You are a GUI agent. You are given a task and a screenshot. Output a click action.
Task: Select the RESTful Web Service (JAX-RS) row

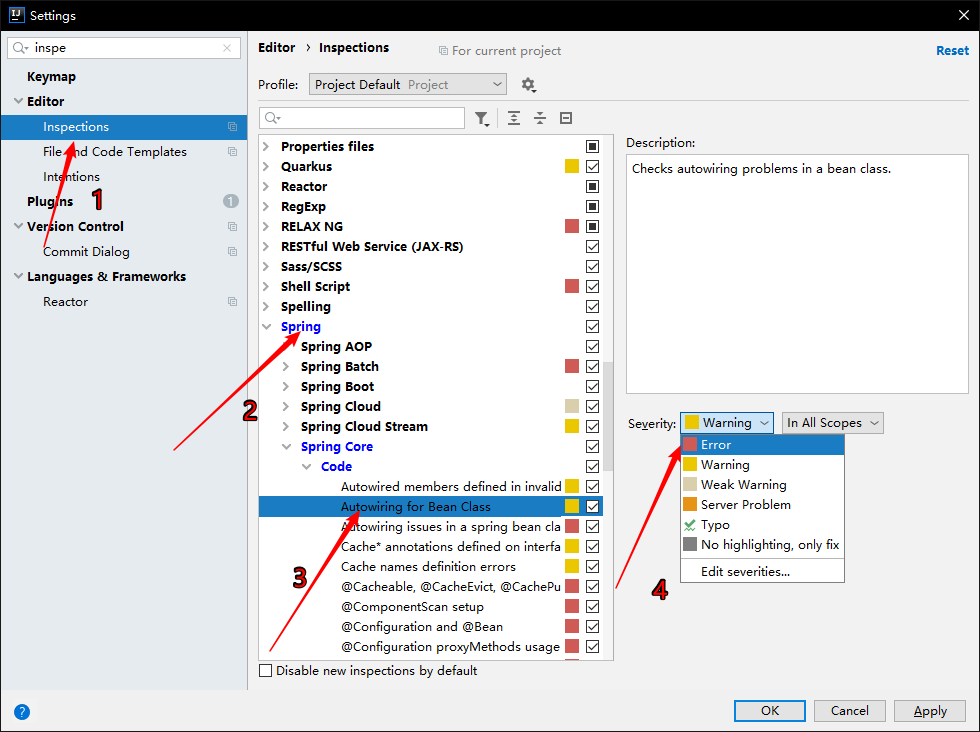[x=431, y=246]
